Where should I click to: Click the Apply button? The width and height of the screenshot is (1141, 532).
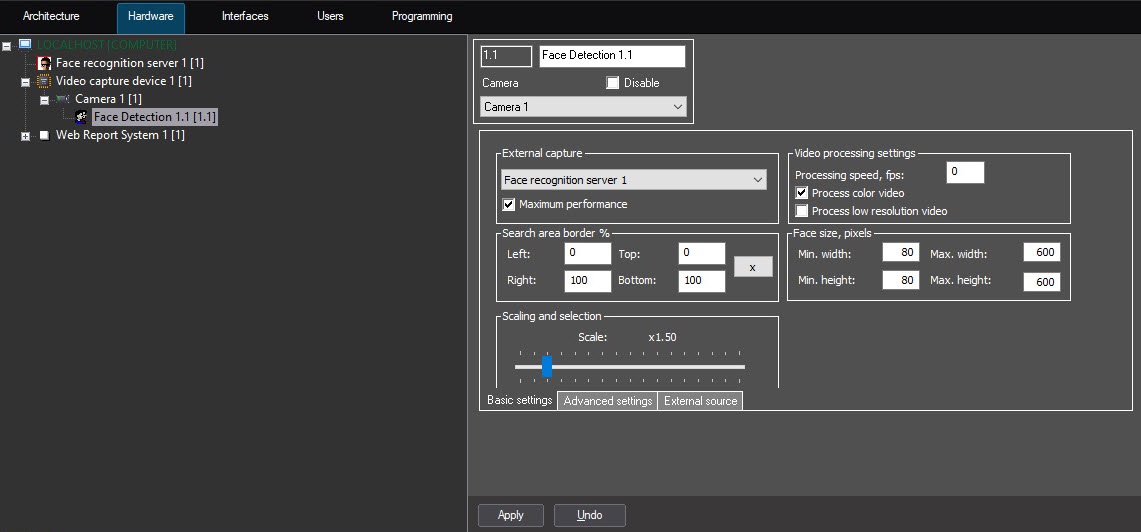click(510, 515)
